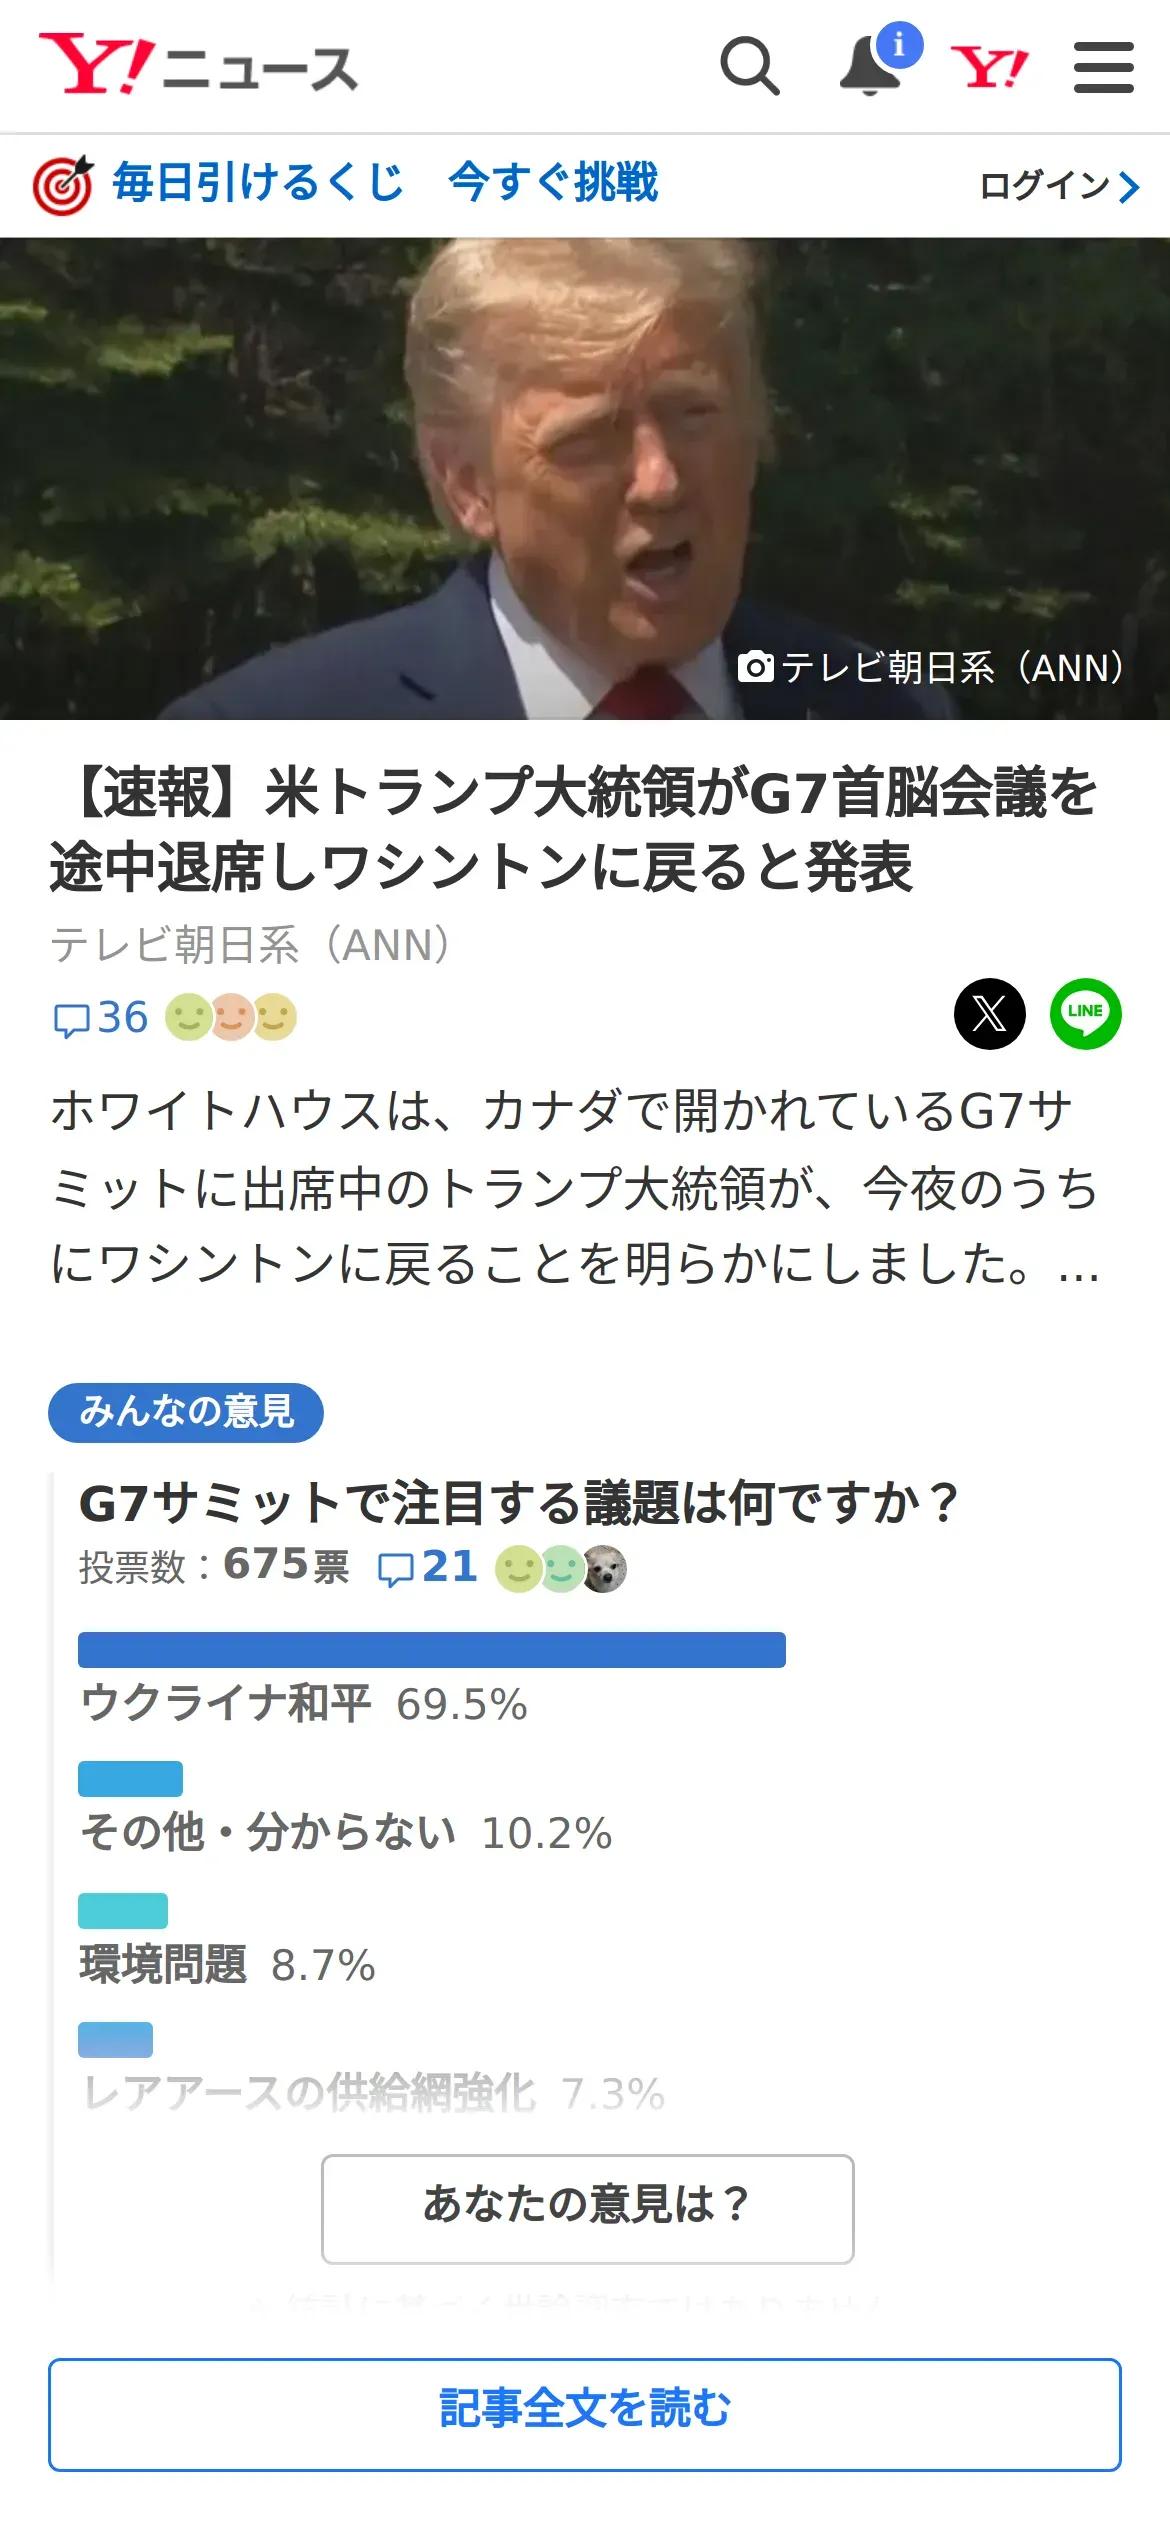Image resolution: width=1170 pixels, height=2532 pixels.
Task: Open the G7 breaking news headline
Action: pos(575,828)
